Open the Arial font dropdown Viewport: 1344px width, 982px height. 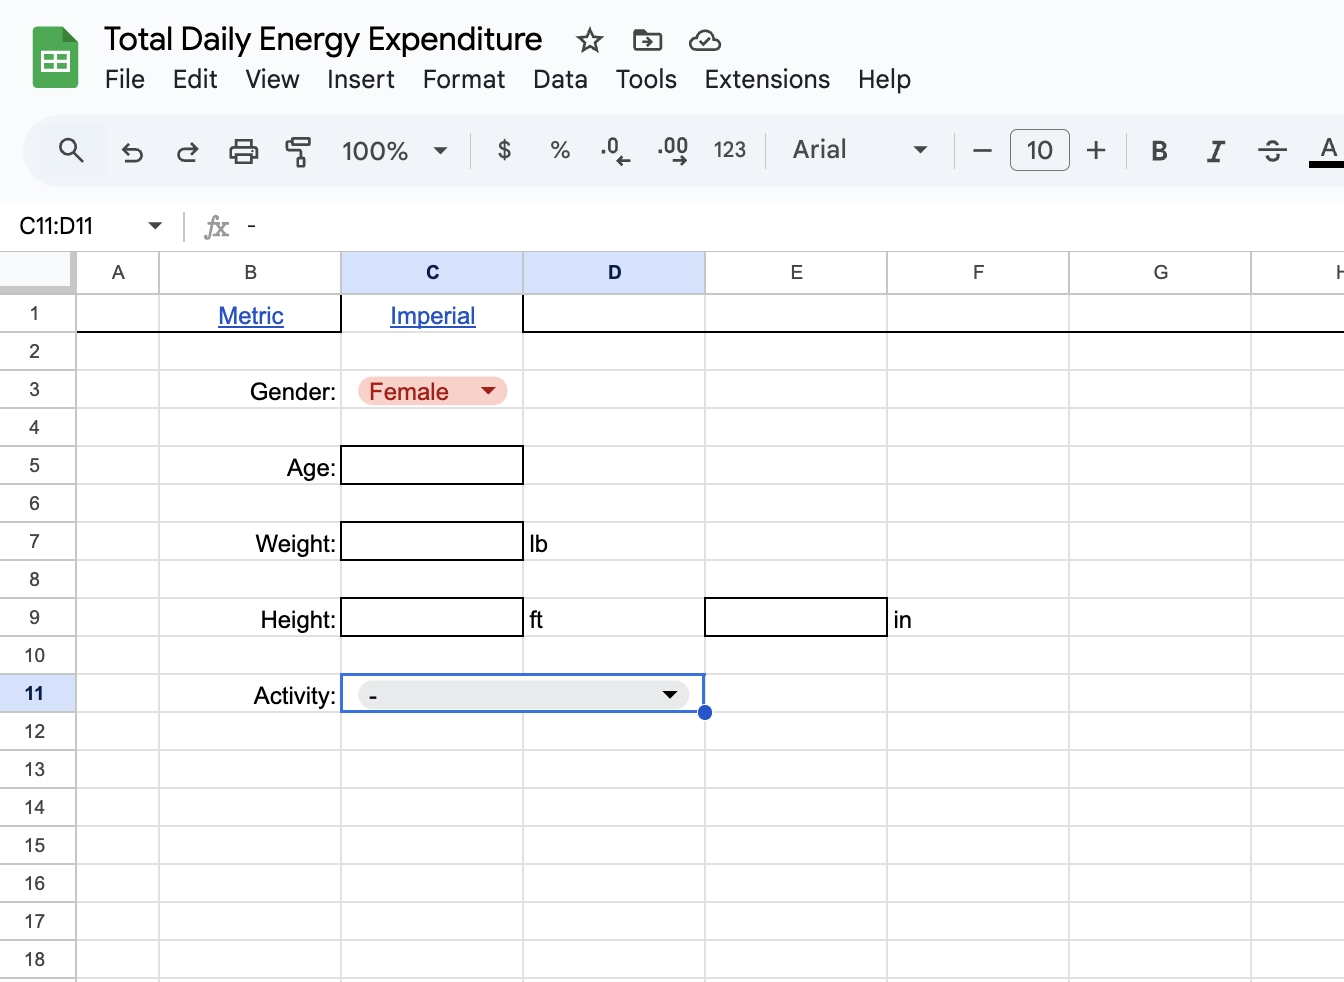[x=860, y=150]
